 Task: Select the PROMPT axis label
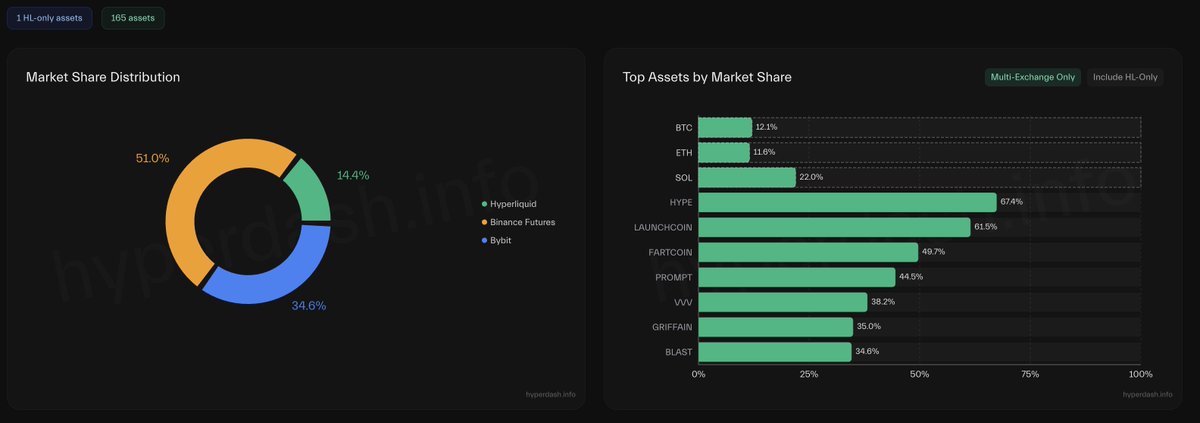click(x=673, y=277)
